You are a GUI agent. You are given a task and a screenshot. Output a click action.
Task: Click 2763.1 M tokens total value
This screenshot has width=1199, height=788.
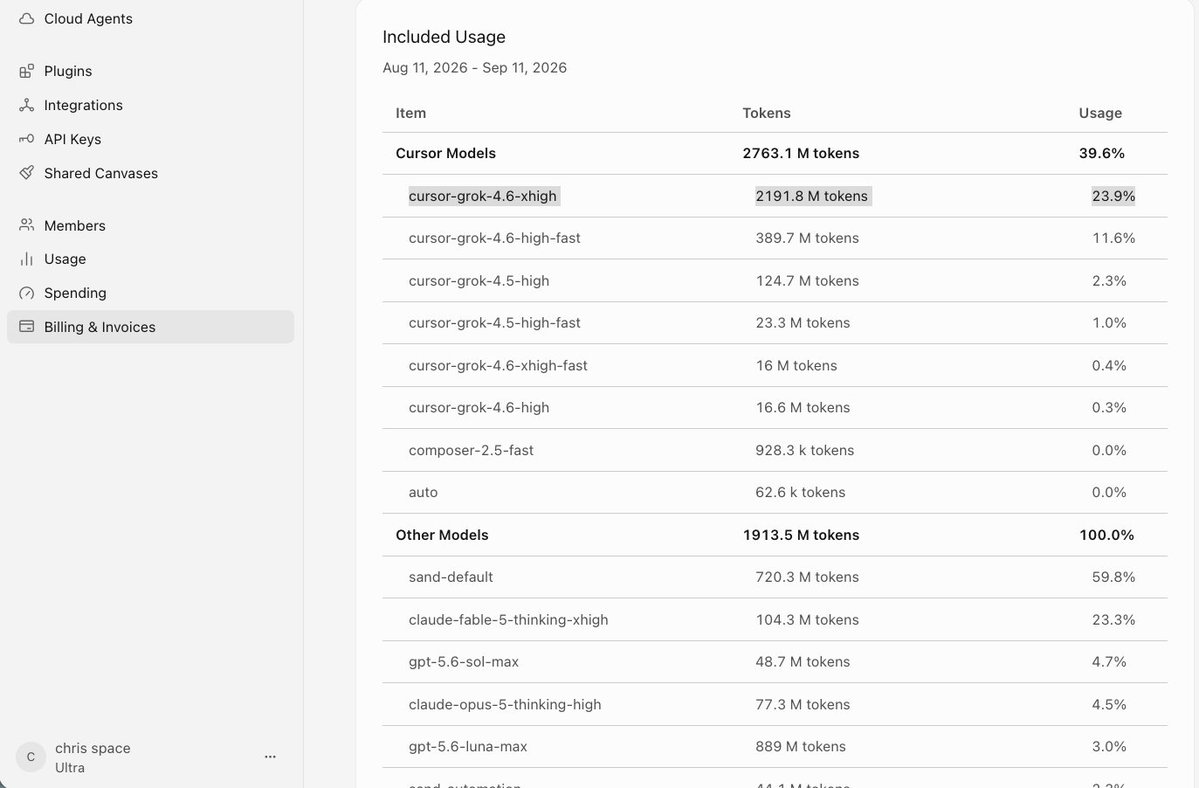click(801, 153)
